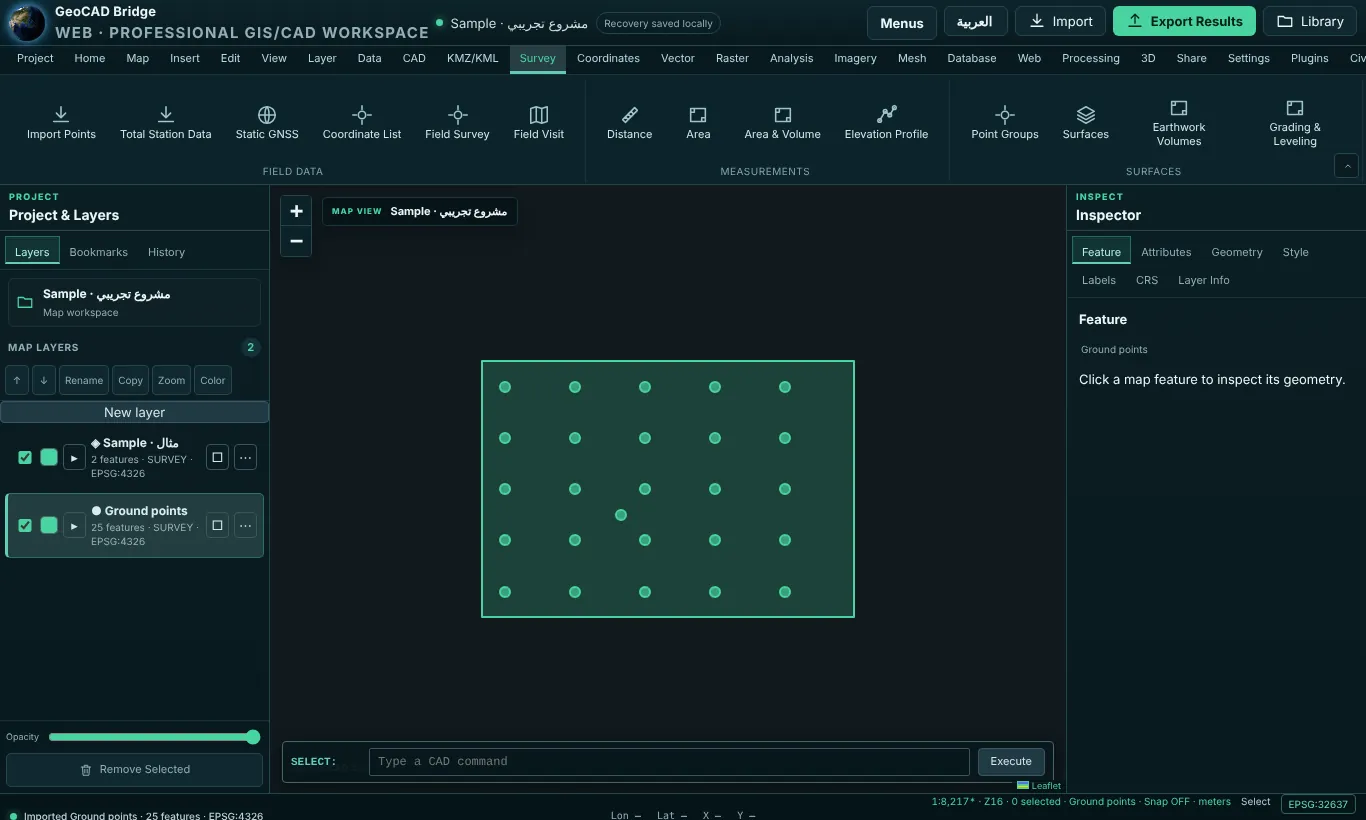Uncheck the Ground points layer visibility checkbox

click(x=25, y=525)
